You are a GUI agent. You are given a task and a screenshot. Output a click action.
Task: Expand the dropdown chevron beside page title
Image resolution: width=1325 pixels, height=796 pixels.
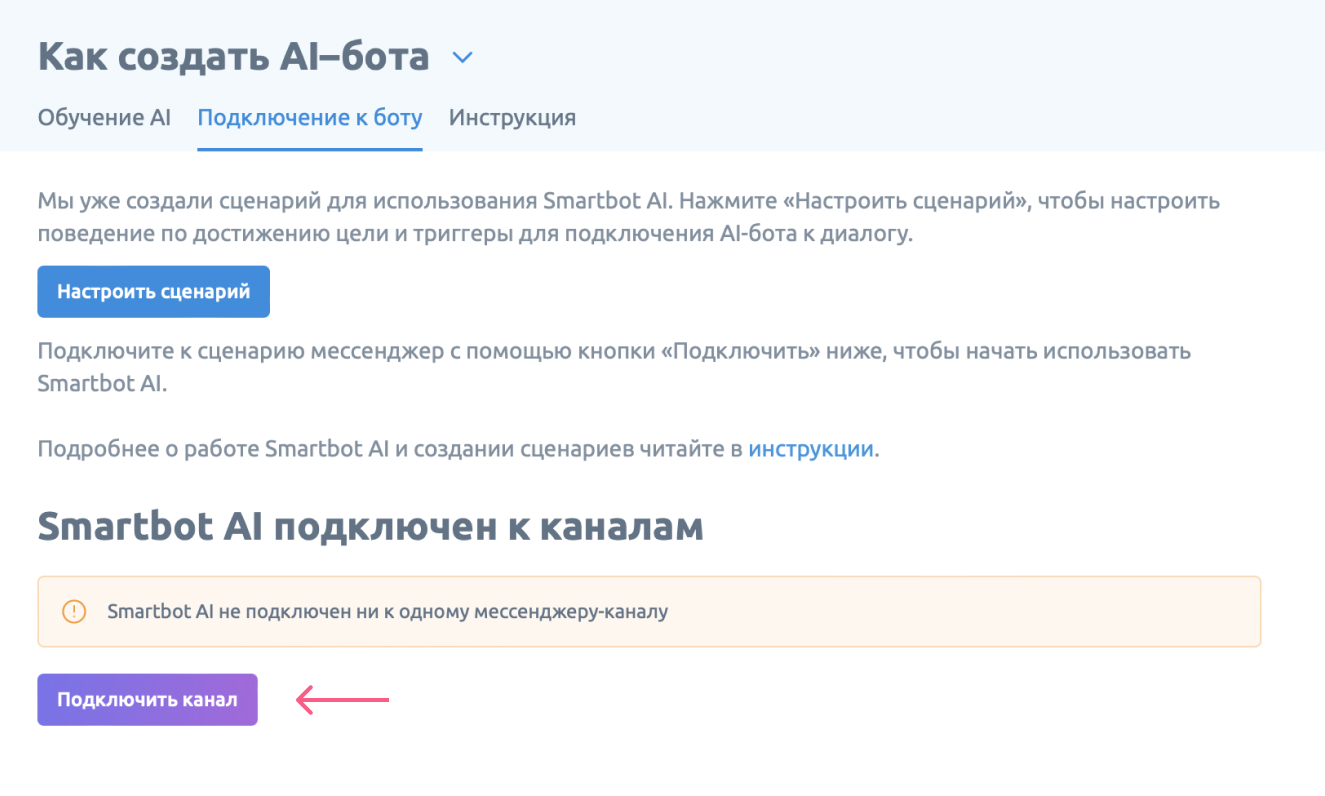pos(462,58)
